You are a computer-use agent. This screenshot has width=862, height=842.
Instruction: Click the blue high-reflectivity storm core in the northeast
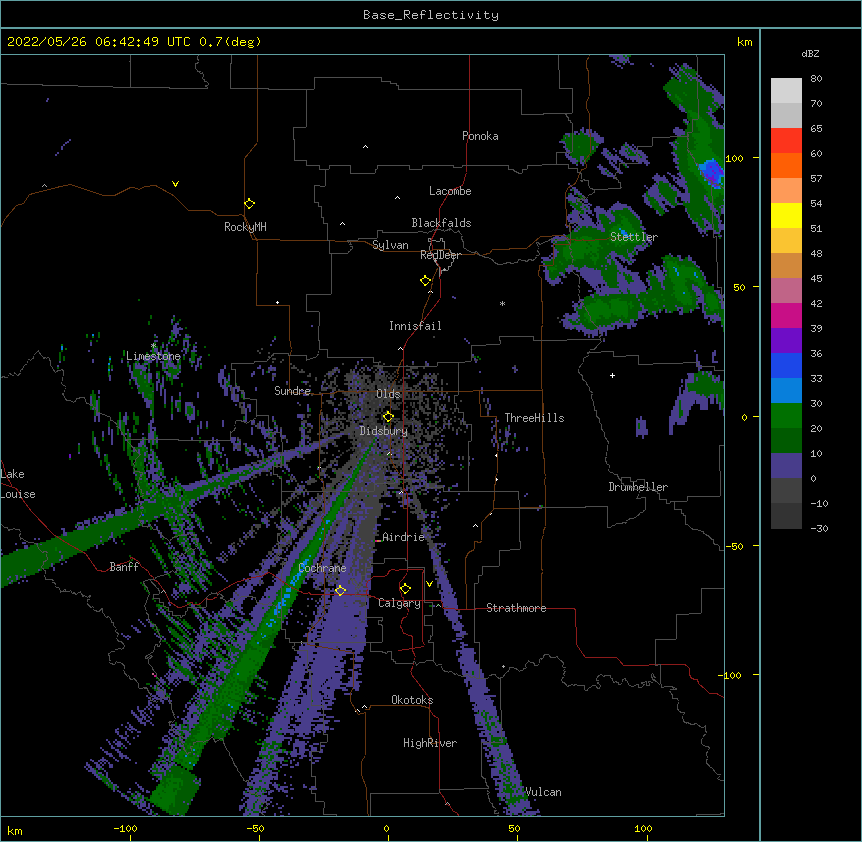(711, 172)
